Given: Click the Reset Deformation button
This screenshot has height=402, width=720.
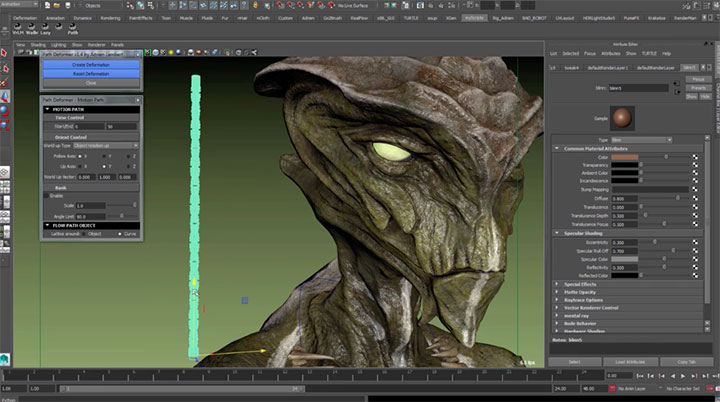Looking at the screenshot, I should [91, 74].
